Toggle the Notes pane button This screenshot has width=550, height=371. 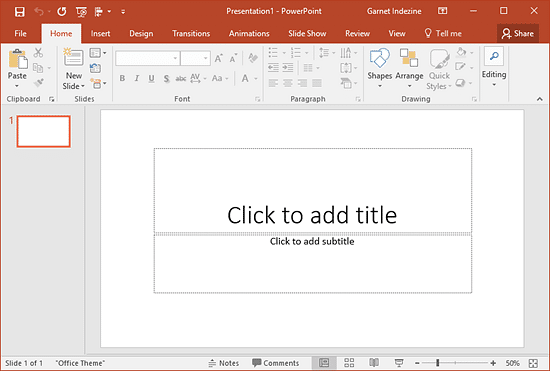(223, 363)
